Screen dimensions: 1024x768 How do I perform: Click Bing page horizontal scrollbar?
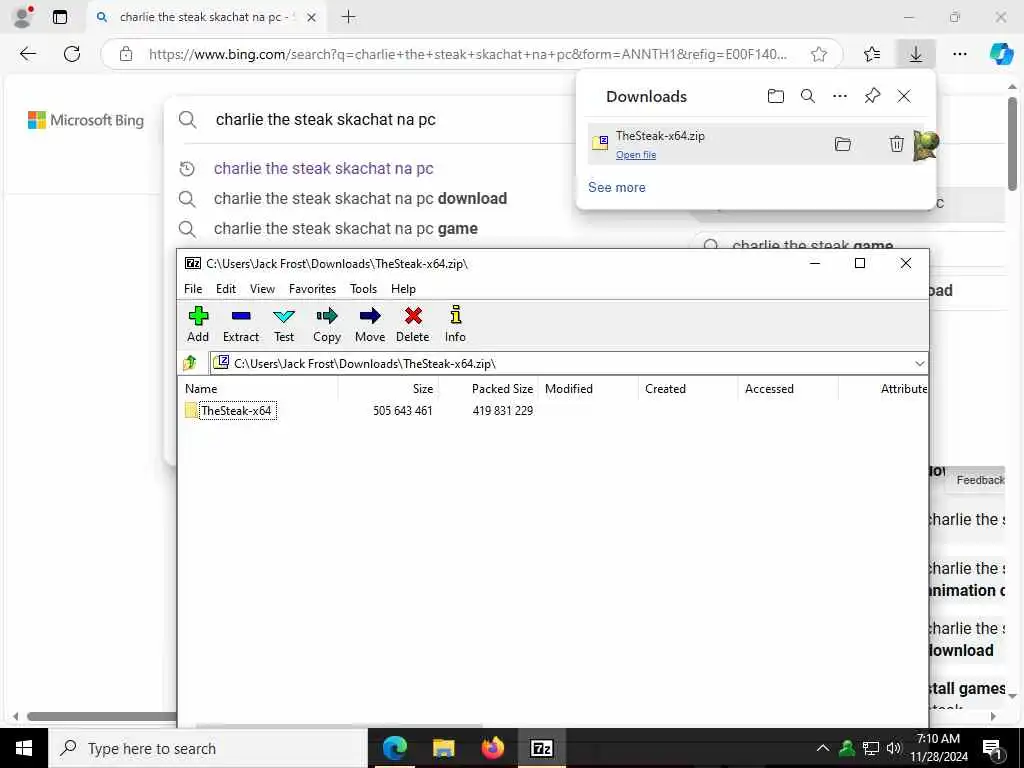pyautogui.click(x=101, y=716)
